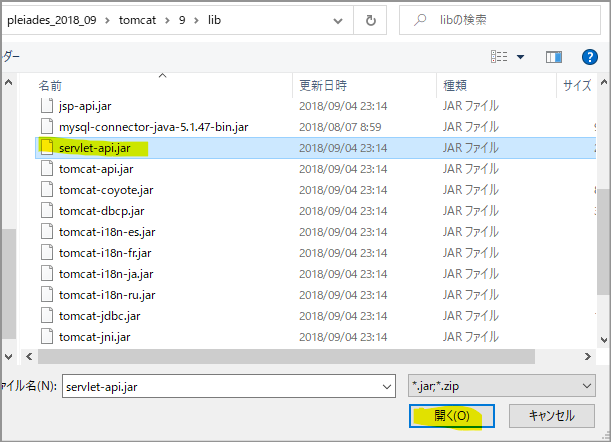Sort by 名前 column header
Image resolution: width=611 pixels, height=442 pixels.
click(x=50, y=85)
